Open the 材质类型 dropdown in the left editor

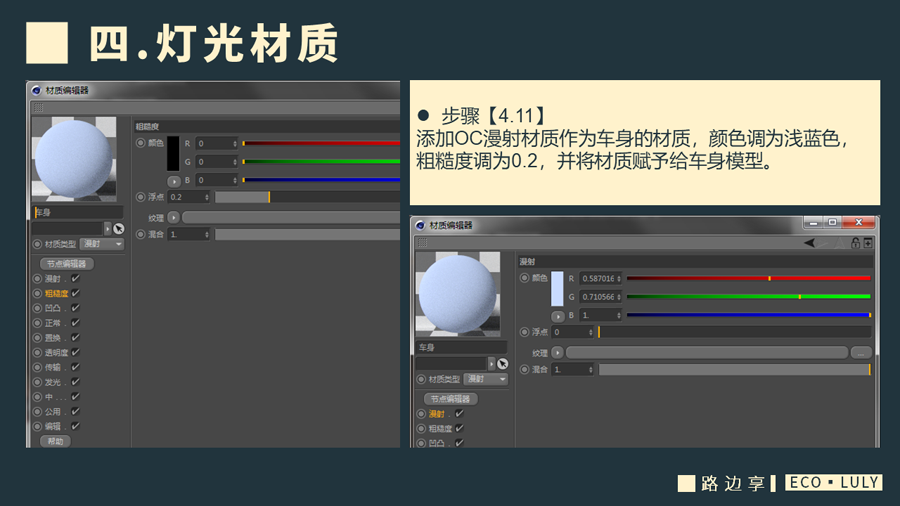pos(102,244)
